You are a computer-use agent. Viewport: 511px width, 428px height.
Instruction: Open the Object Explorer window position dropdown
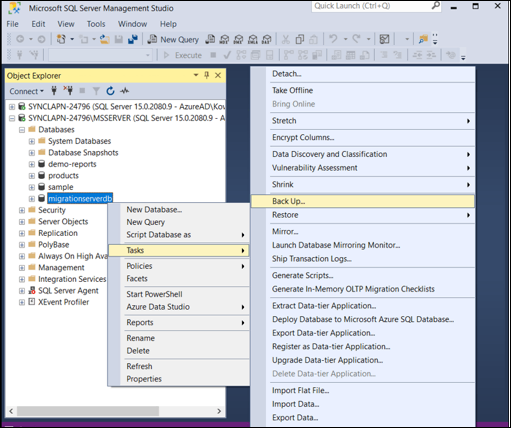[196, 75]
